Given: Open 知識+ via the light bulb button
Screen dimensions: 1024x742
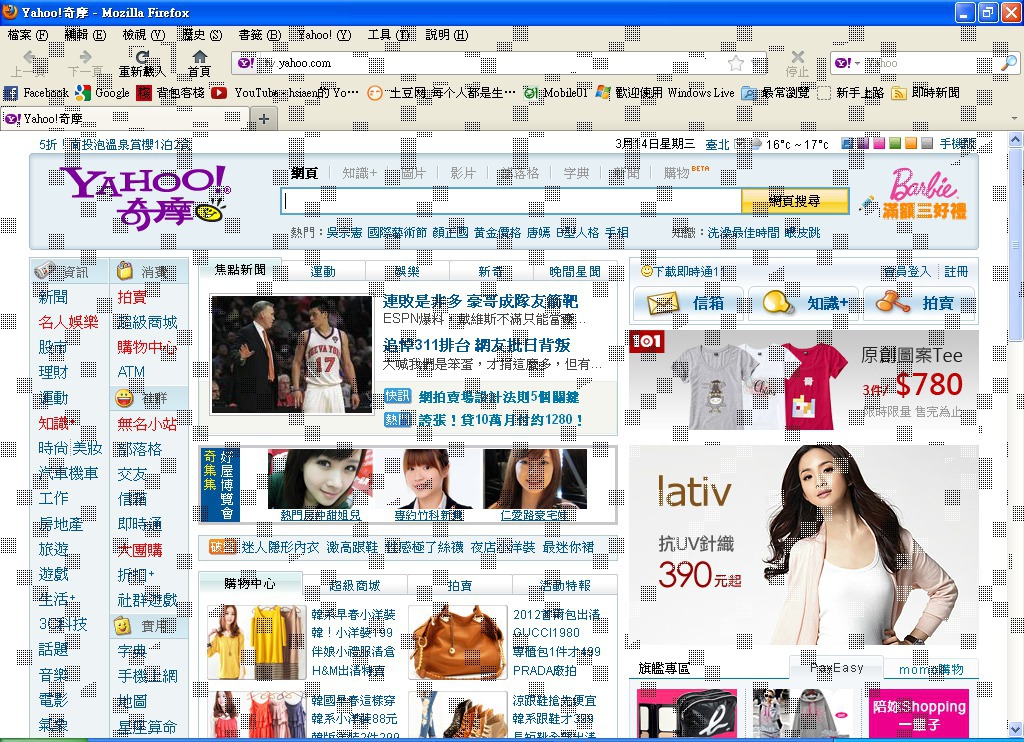Looking at the screenshot, I should pos(804,303).
